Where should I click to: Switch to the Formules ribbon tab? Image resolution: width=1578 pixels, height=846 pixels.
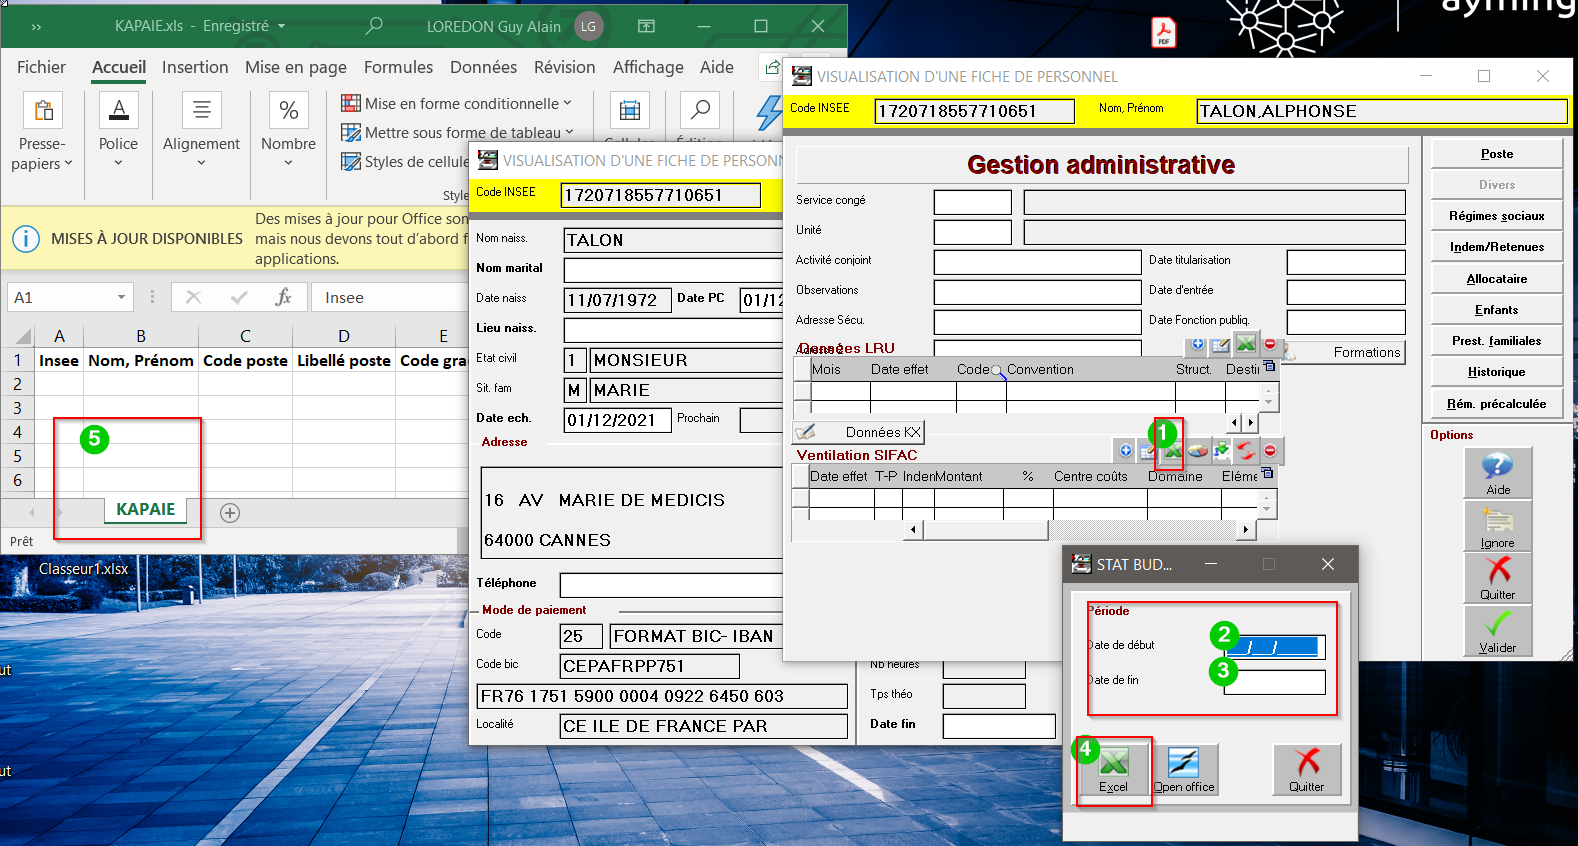(398, 67)
